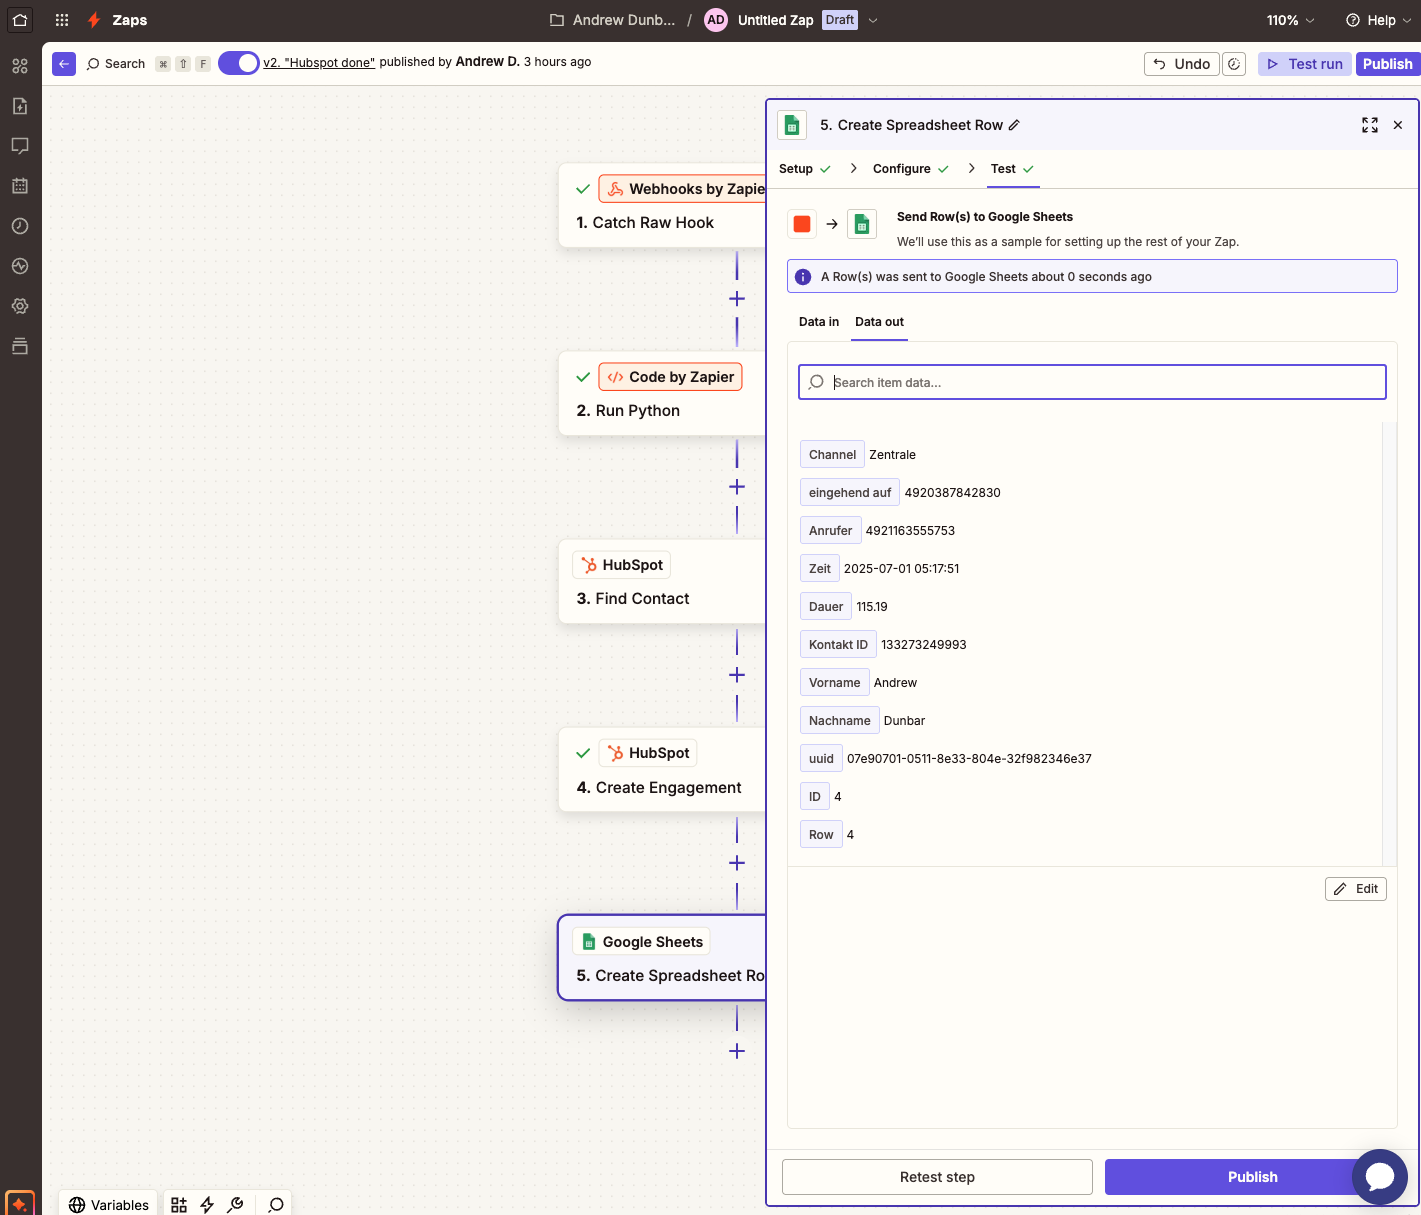Add a step after Catch Raw Hook

[737, 299]
